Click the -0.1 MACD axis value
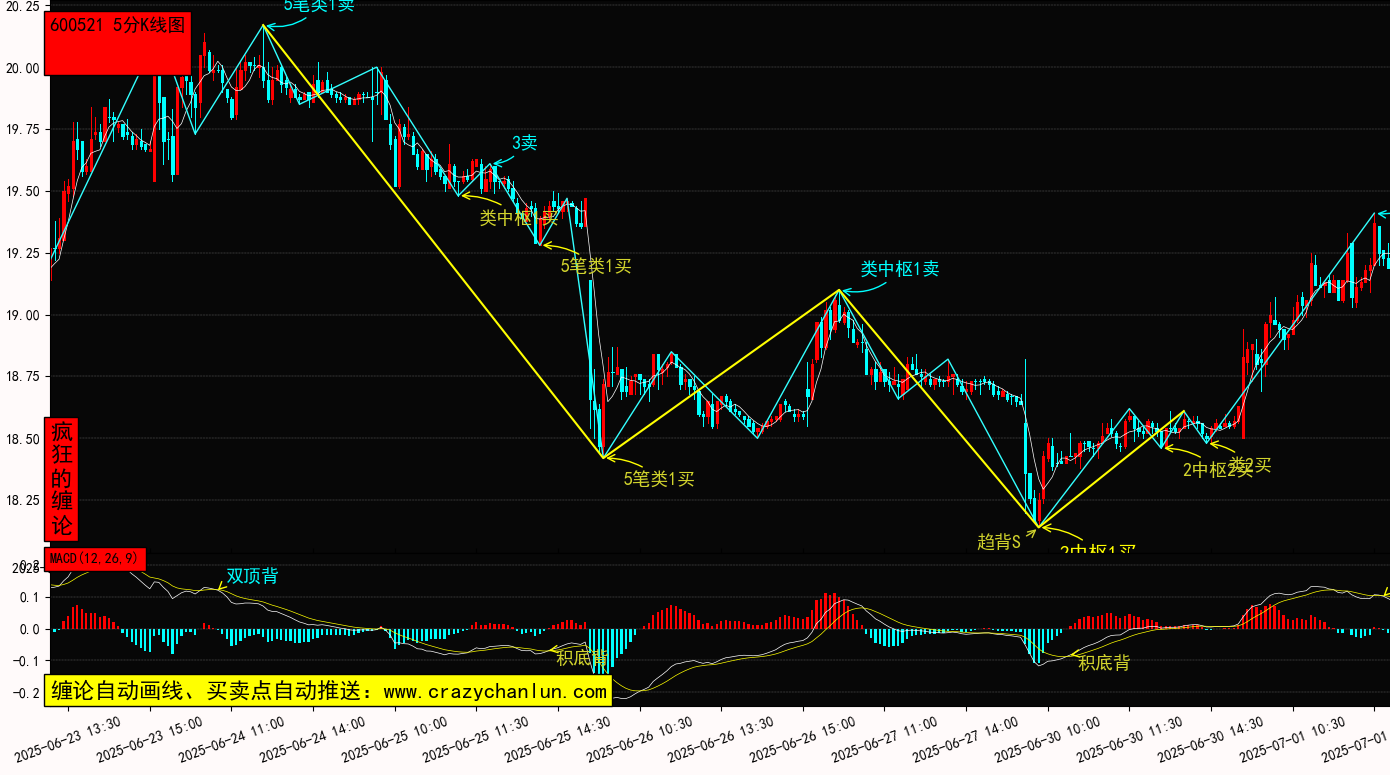 point(25,661)
